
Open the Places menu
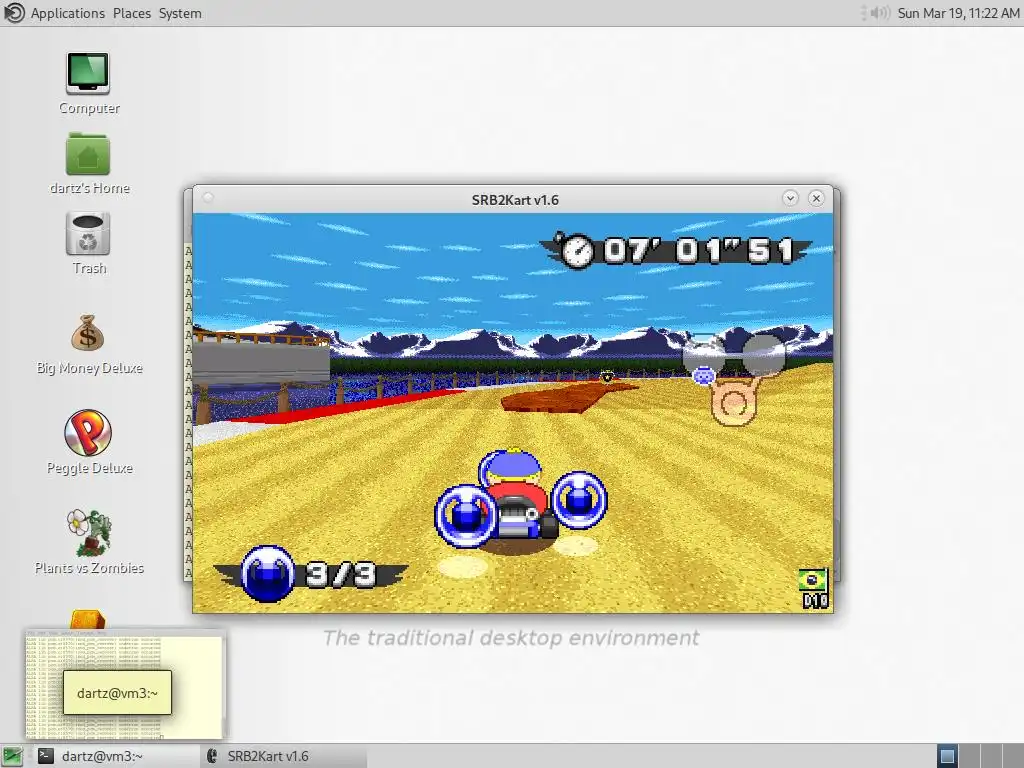click(x=131, y=13)
